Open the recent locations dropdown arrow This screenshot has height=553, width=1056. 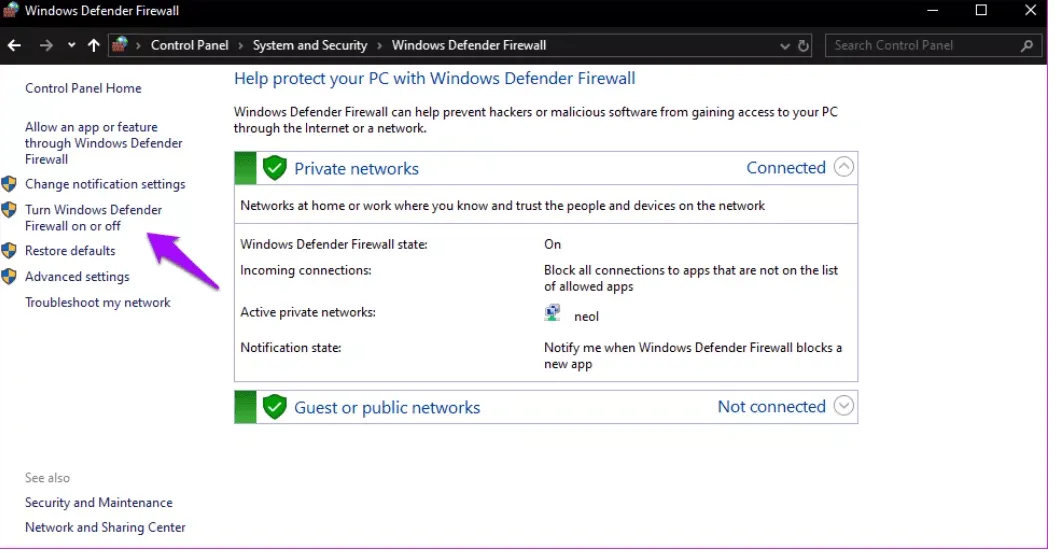[71, 46]
